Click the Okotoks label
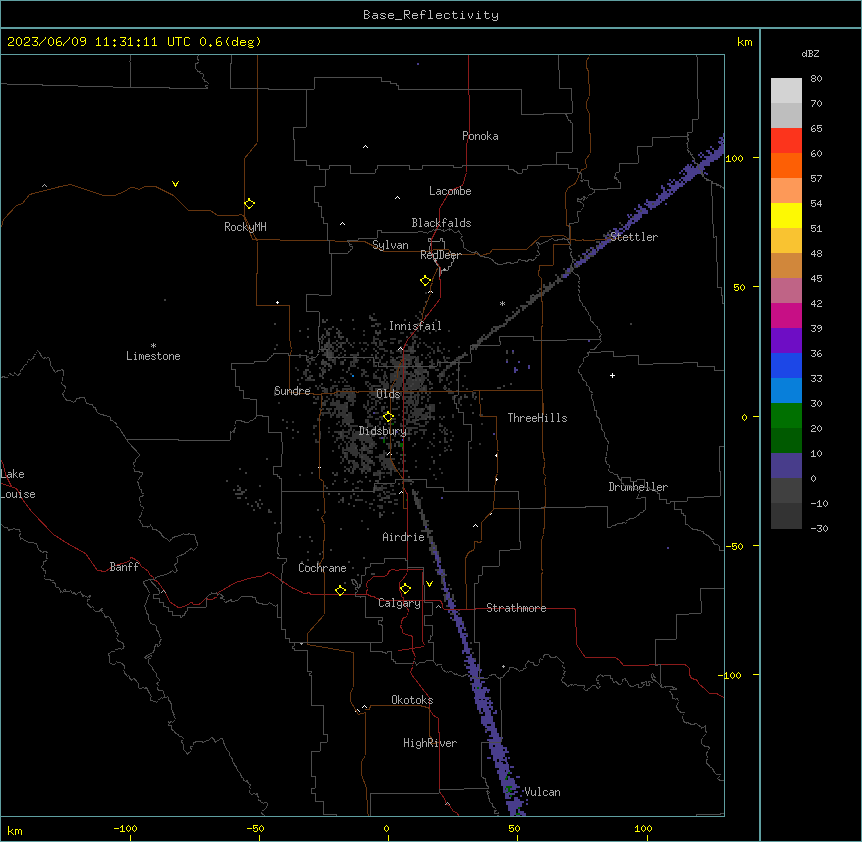 click(412, 700)
